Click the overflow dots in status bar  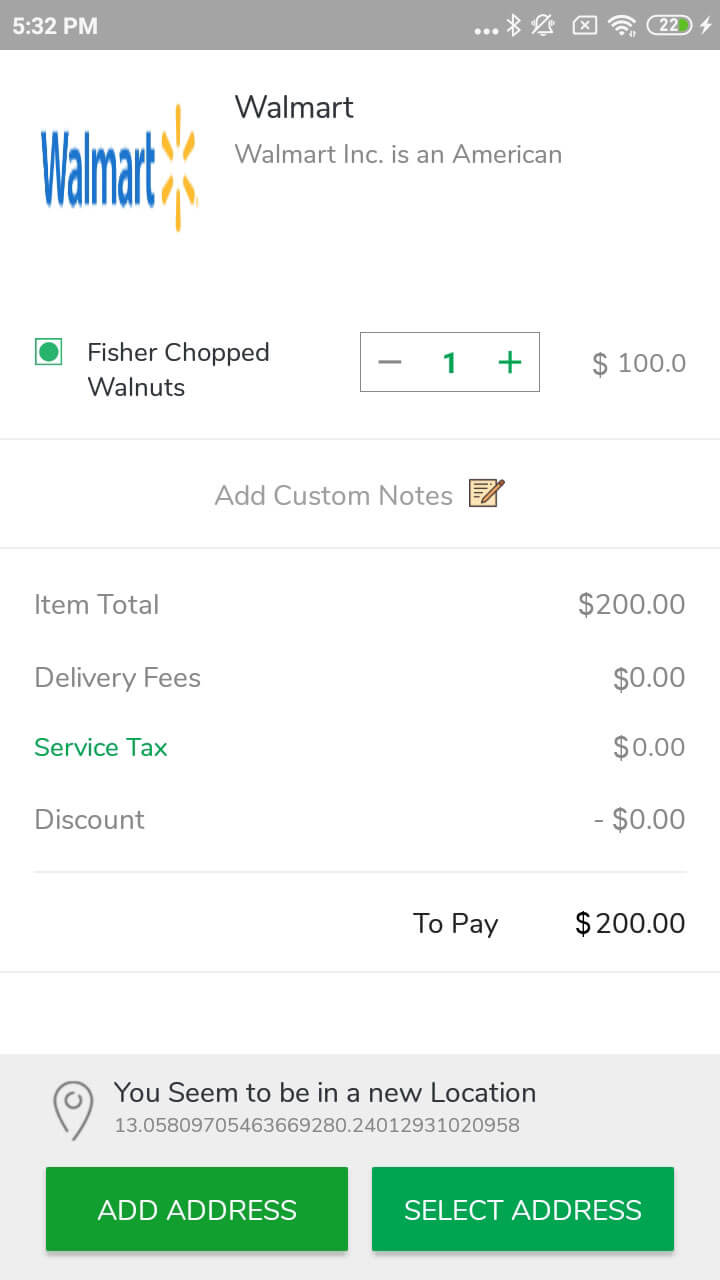point(486,28)
